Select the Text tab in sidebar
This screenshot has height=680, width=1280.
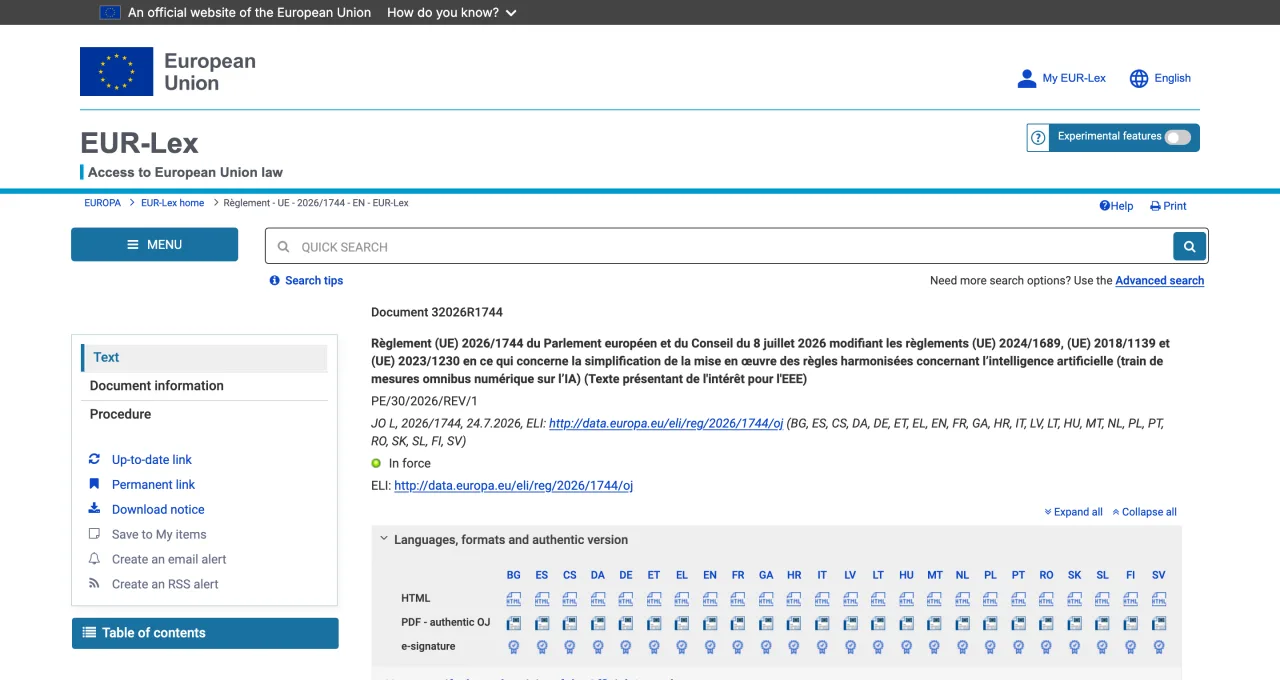(x=204, y=358)
